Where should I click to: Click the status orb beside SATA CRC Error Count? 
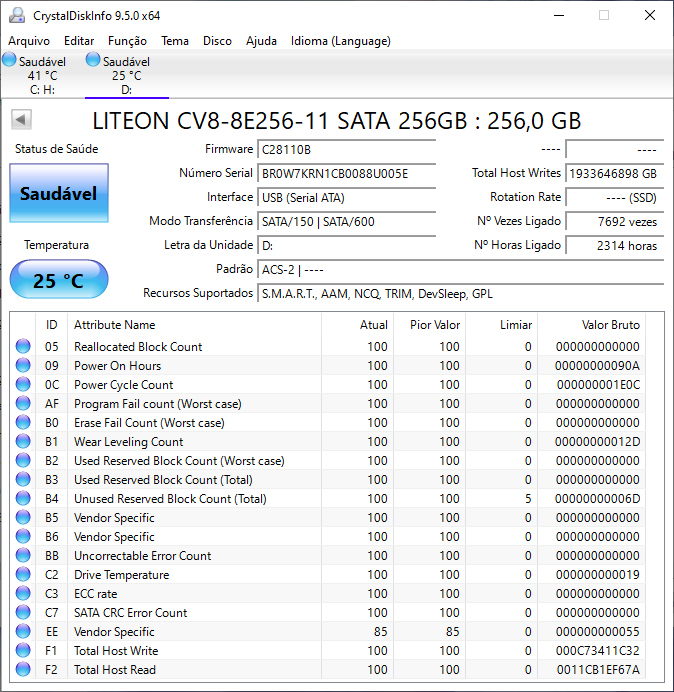pyautogui.click(x=23, y=613)
